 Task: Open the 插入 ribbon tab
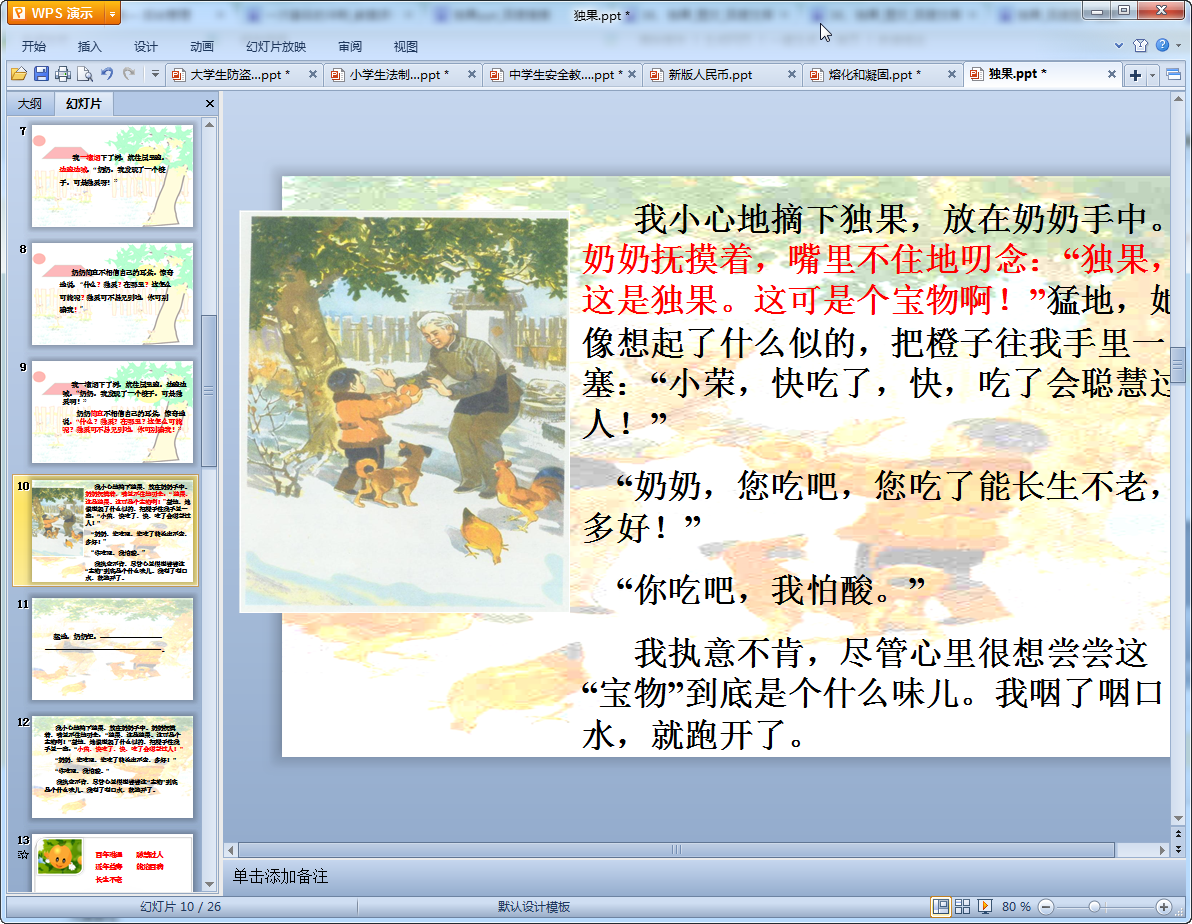point(89,46)
